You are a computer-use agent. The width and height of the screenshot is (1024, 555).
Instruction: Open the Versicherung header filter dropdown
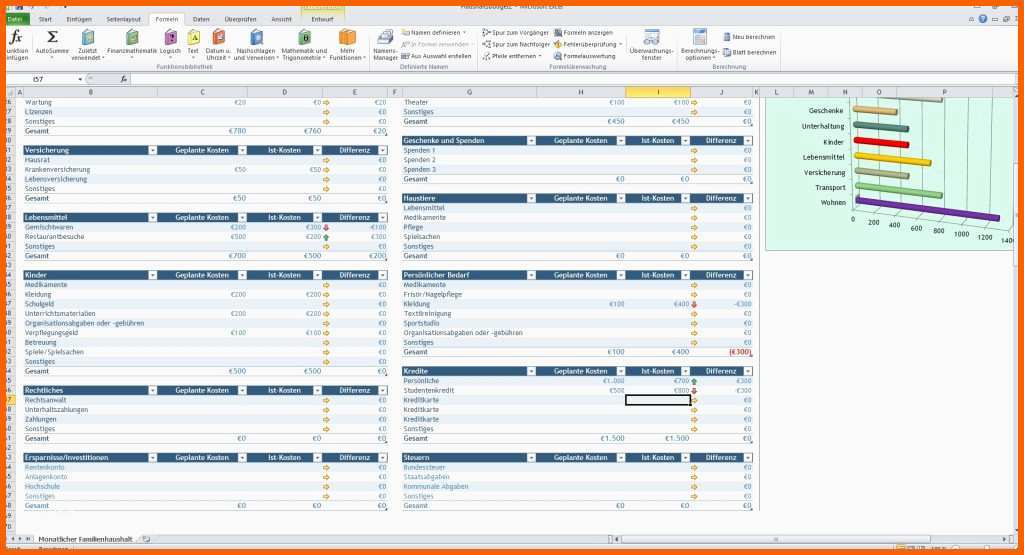pyautogui.click(x=152, y=150)
